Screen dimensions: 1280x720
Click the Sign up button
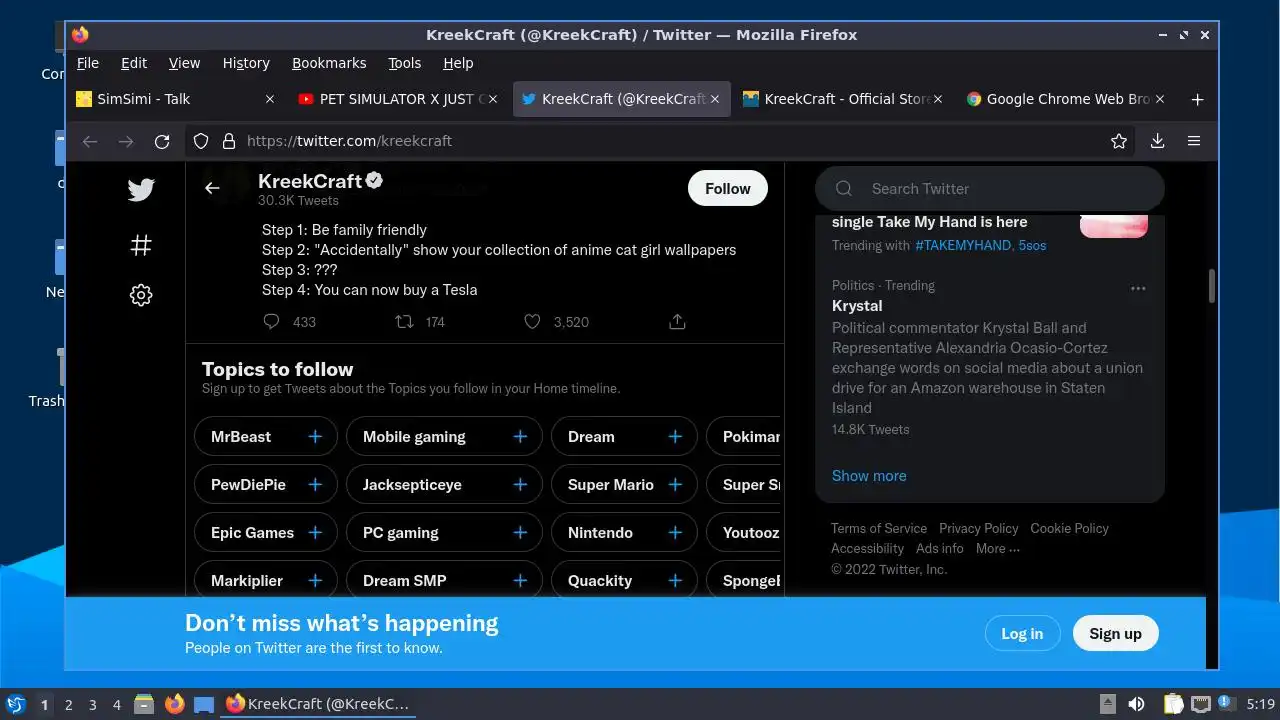point(1115,633)
